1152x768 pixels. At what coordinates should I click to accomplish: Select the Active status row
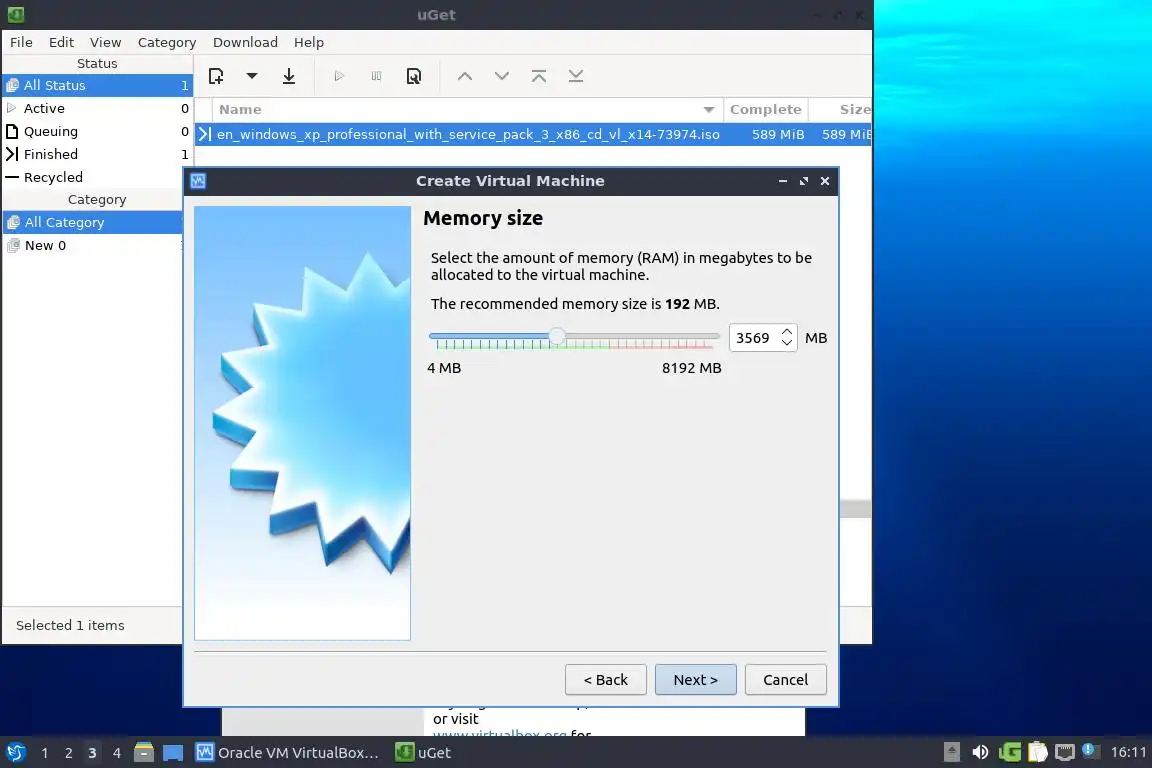click(x=97, y=108)
